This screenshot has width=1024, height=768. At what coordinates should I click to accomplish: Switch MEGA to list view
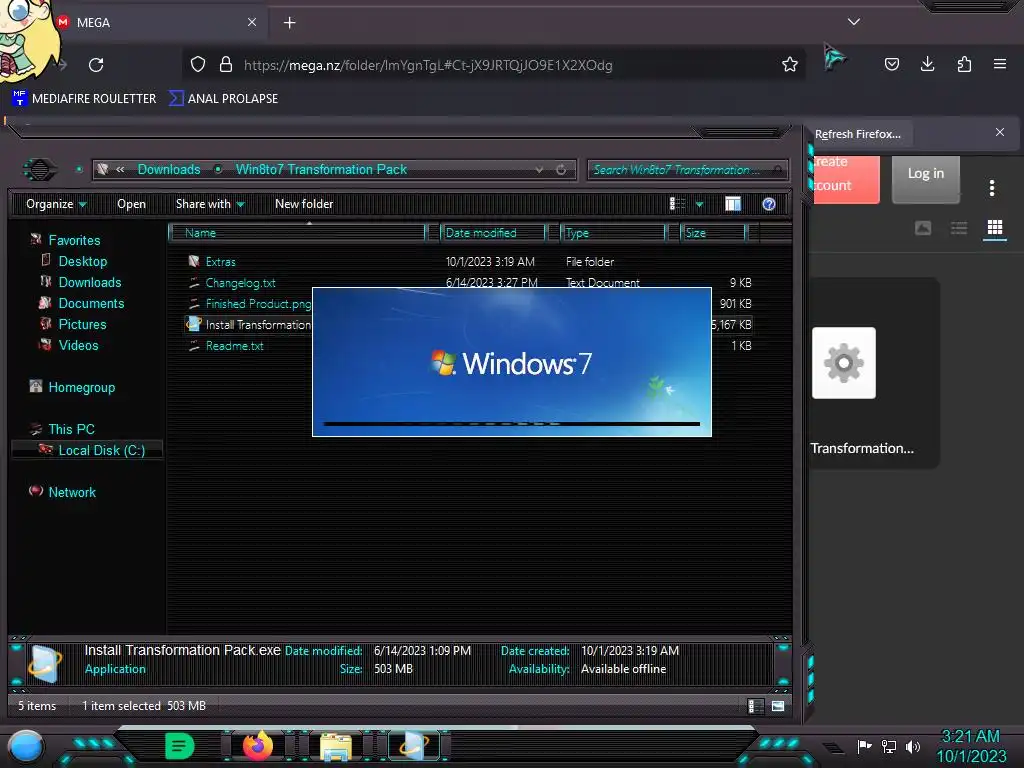click(959, 228)
